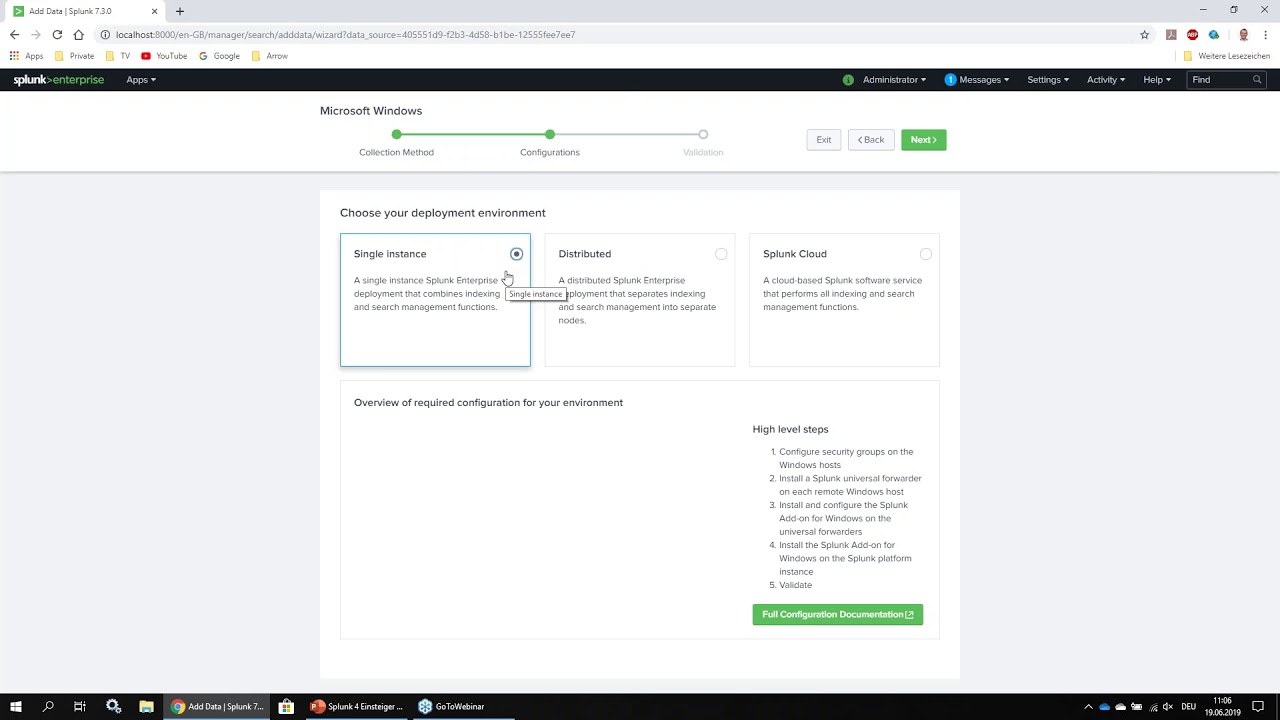This screenshot has height=720, width=1280.
Task: Open the Administrator dropdown
Action: [x=894, y=80]
